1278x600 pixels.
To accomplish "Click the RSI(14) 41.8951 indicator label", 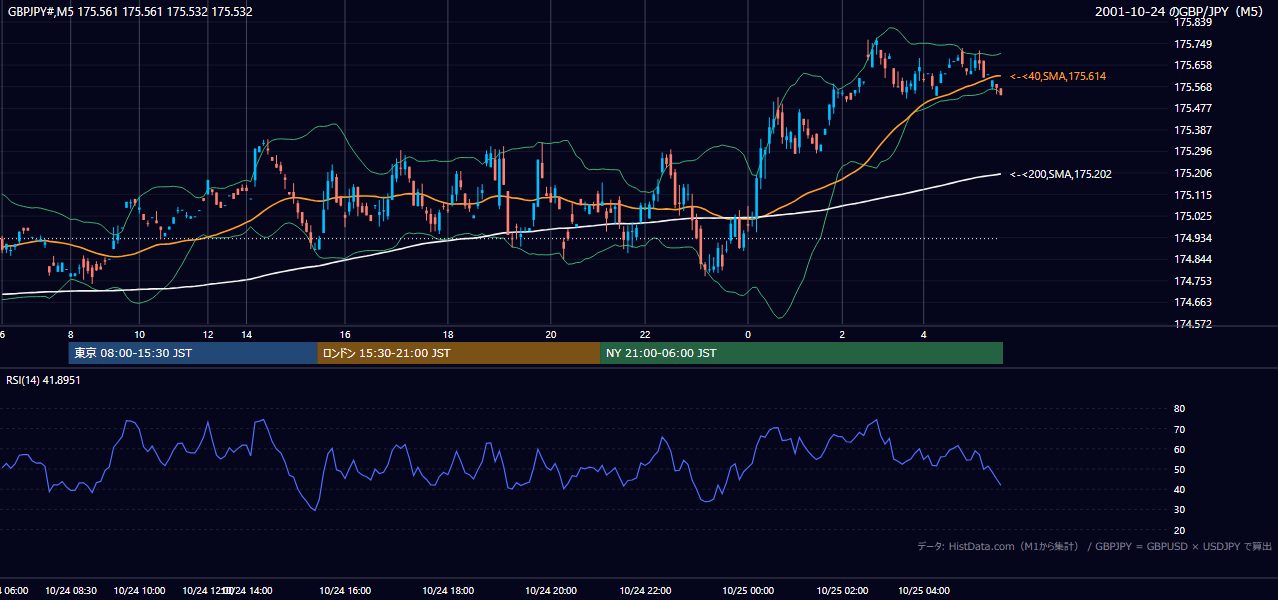I will tap(44, 380).
